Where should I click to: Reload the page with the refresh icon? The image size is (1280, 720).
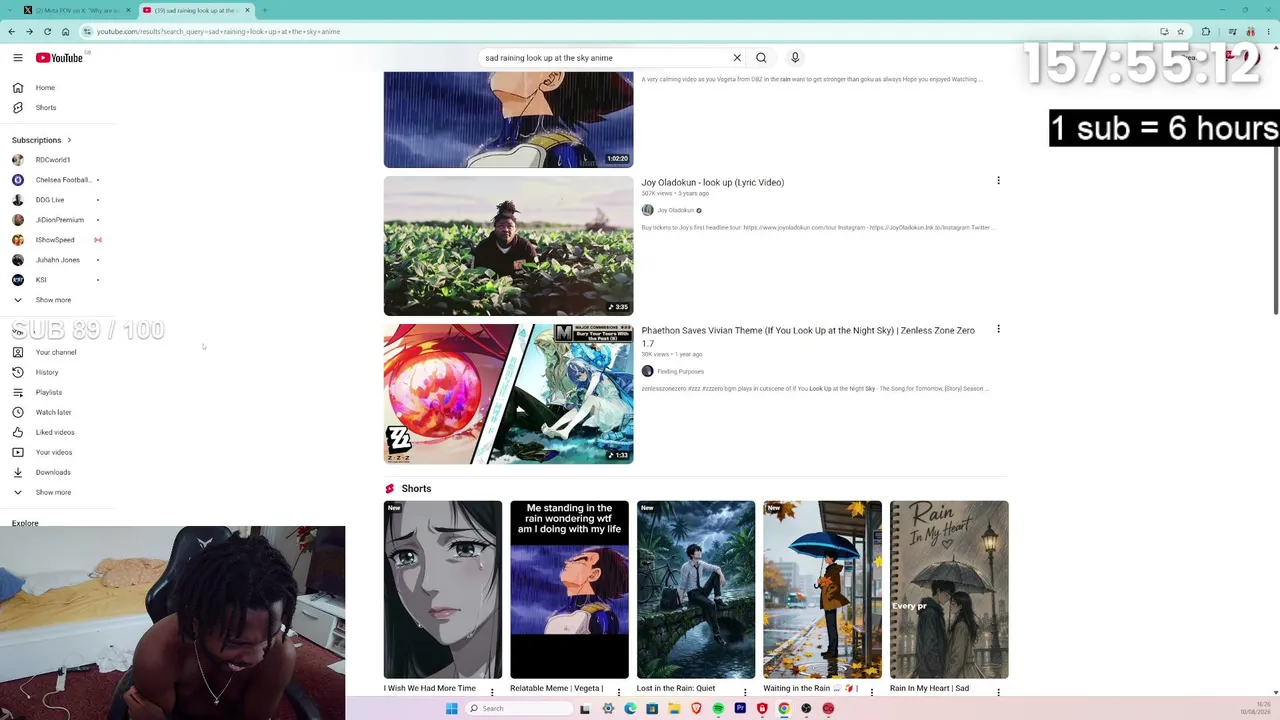click(x=47, y=32)
